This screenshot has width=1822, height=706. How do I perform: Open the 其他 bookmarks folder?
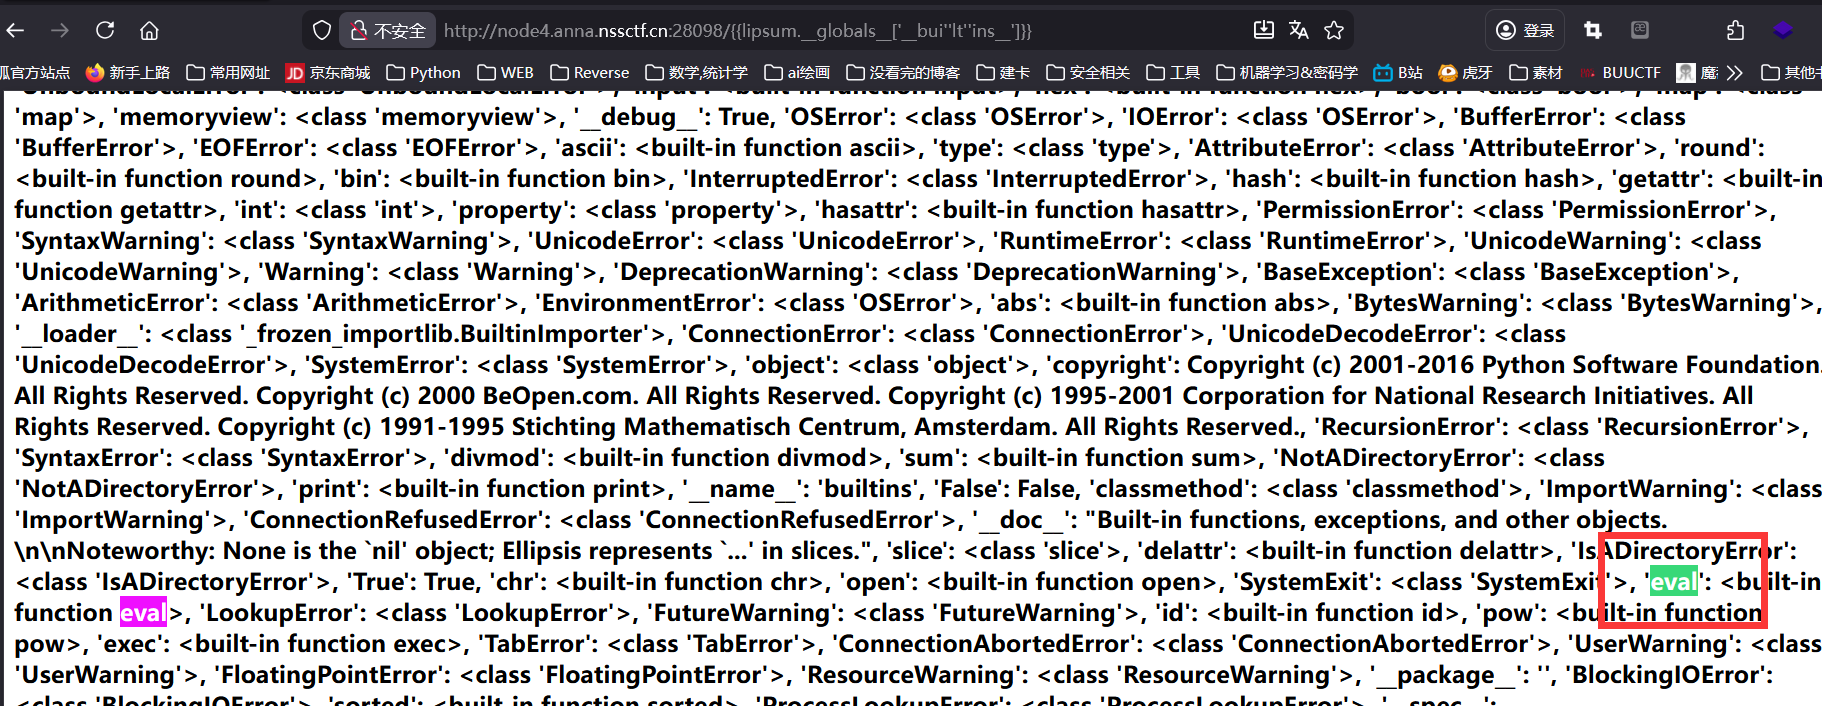click(x=1790, y=73)
